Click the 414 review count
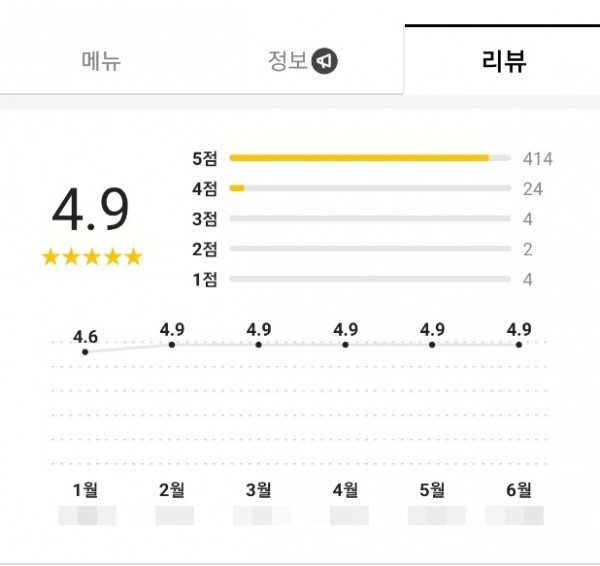The image size is (600, 566). 538,159
